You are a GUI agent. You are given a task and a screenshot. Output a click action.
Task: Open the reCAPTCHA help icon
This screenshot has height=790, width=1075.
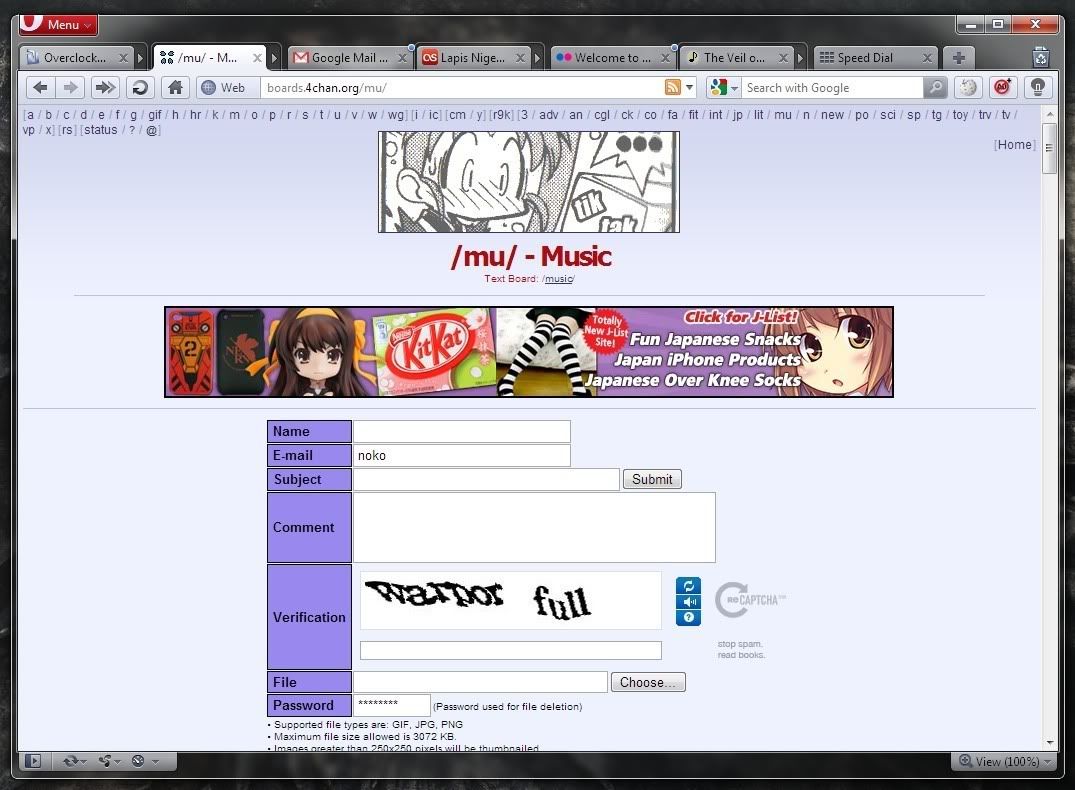tap(688, 618)
